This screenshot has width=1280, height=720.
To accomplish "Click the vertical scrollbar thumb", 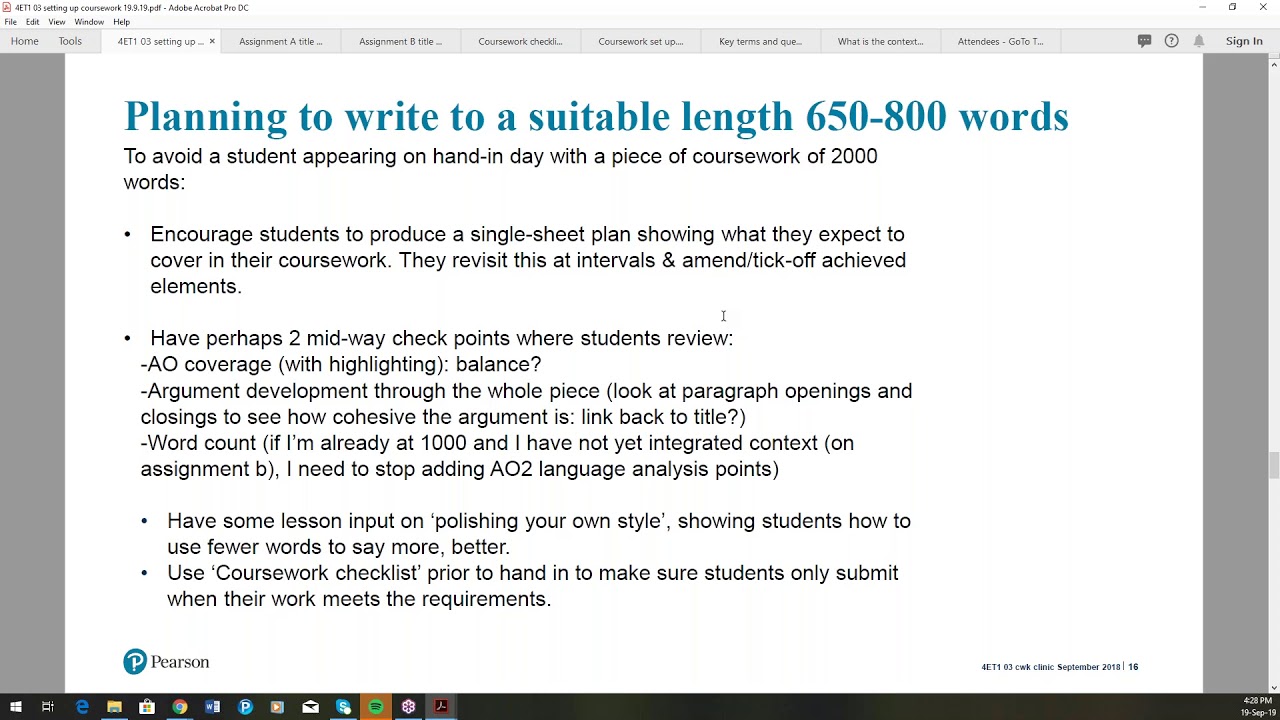I will [x=1274, y=466].
